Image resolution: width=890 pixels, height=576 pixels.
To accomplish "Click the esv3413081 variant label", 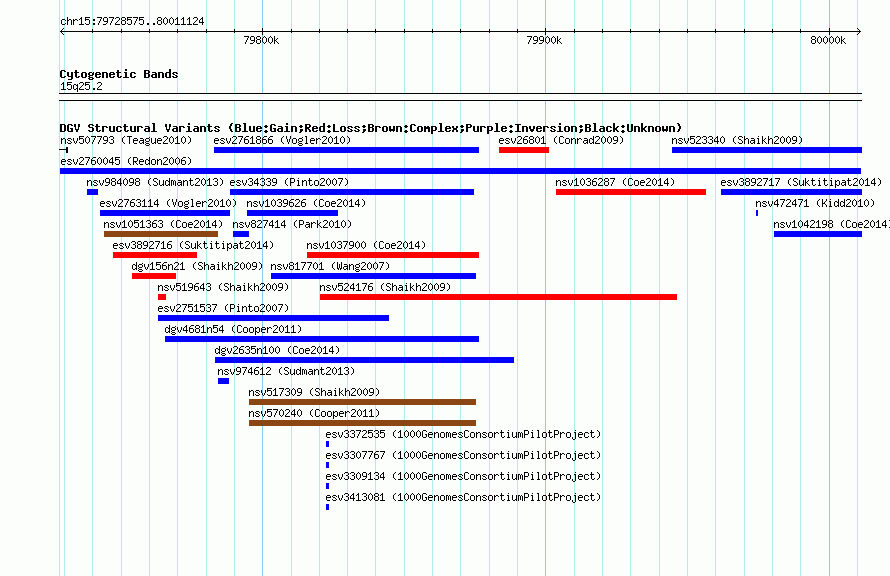I will click(463, 497).
